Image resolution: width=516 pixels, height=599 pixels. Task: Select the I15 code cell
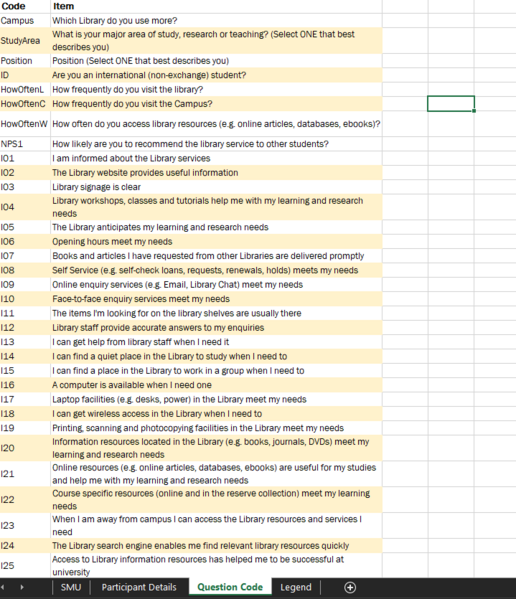point(25,371)
